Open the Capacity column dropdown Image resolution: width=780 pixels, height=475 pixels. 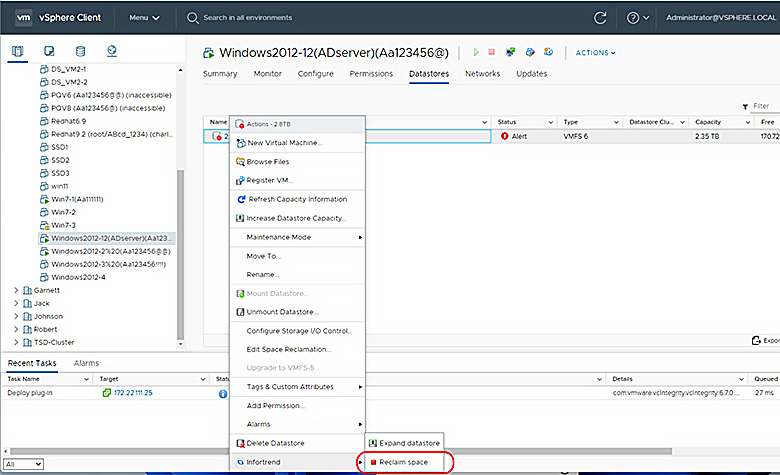[748, 122]
